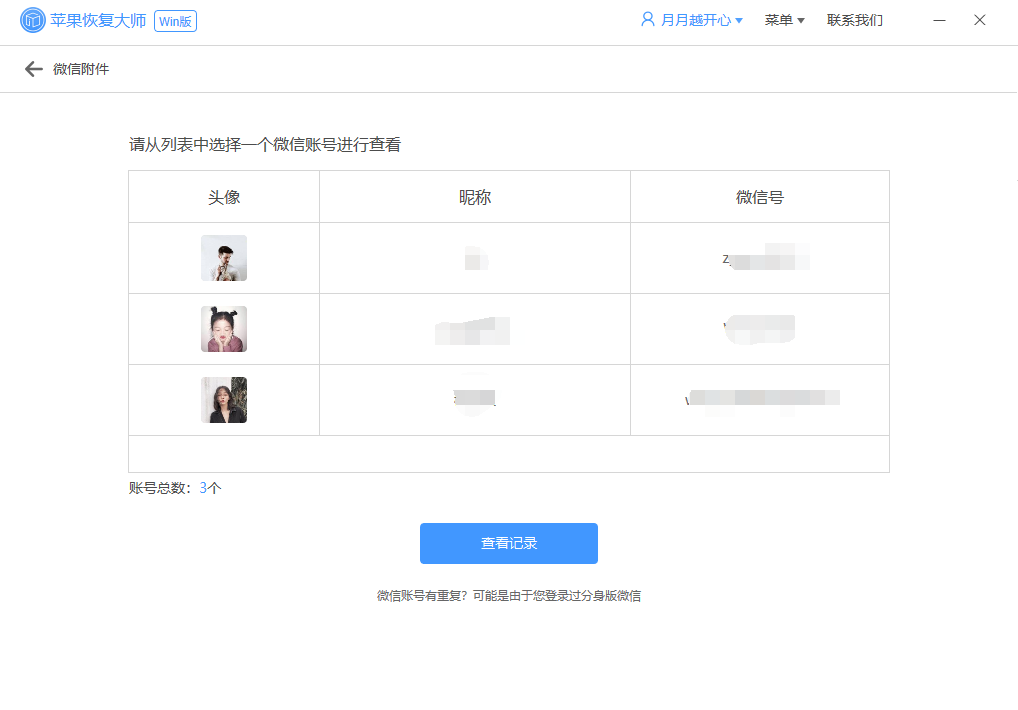The width and height of the screenshot is (1018, 710).
Task: Click 联系我们 in the top menu
Action: (855, 19)
